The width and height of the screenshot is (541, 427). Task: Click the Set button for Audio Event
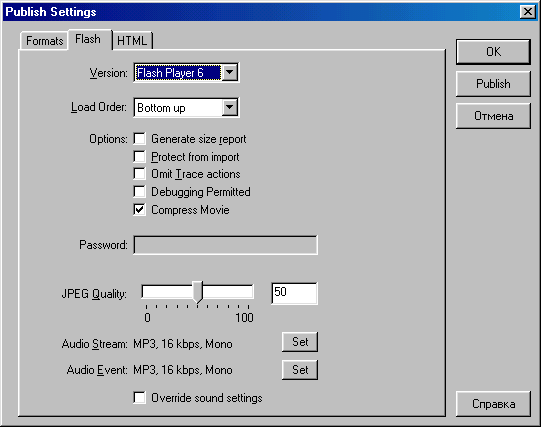(x=300, y=370)
